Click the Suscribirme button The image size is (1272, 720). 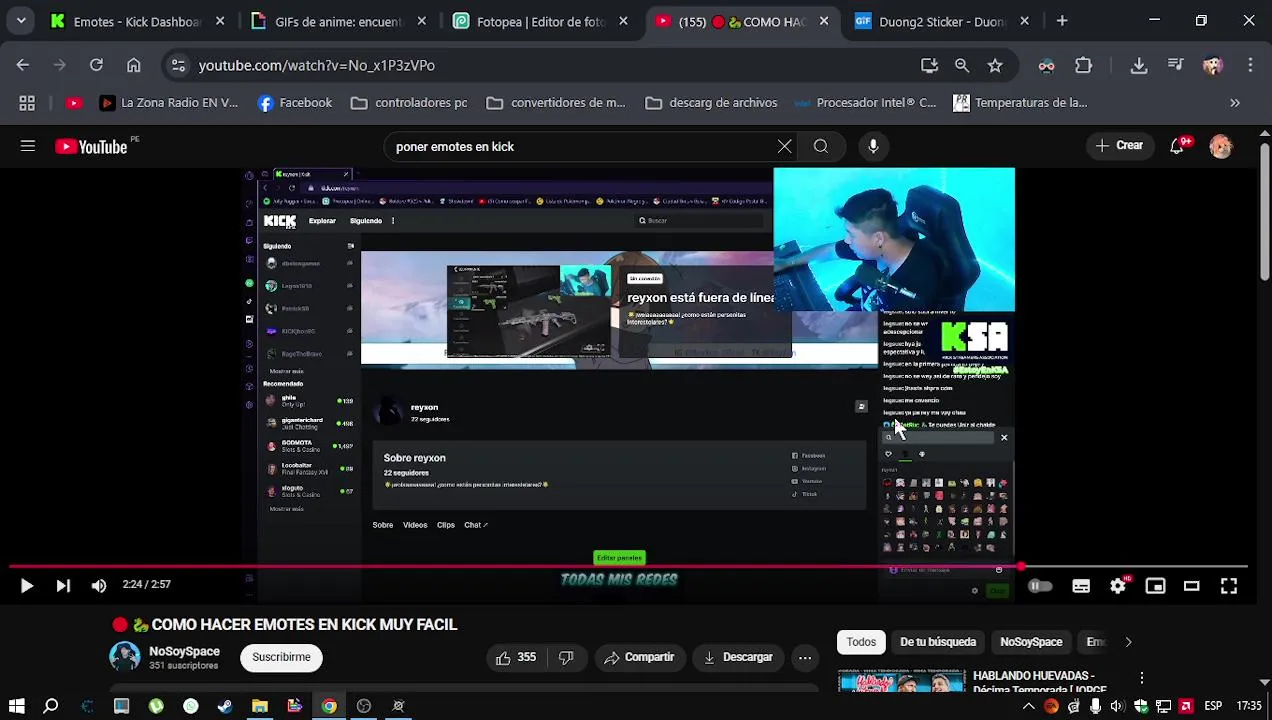(x=281, y=657)
